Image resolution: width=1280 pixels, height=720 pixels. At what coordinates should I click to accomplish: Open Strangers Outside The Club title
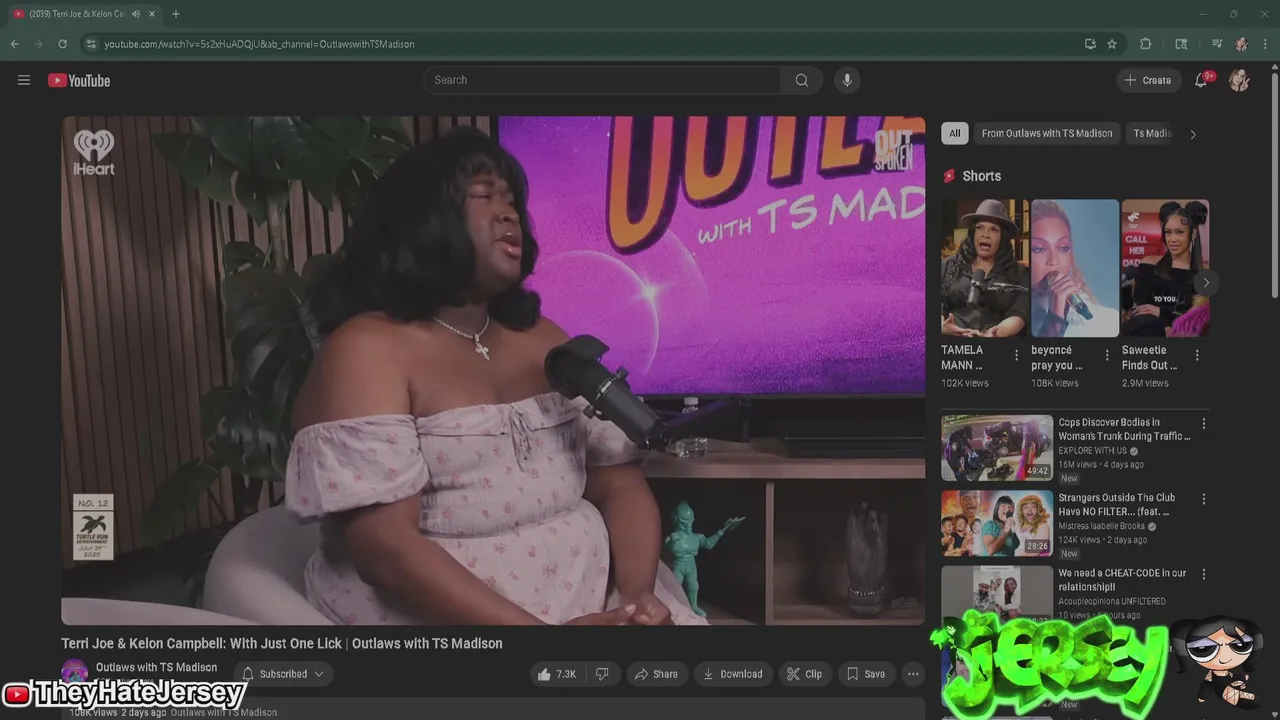click(1117, 504)
